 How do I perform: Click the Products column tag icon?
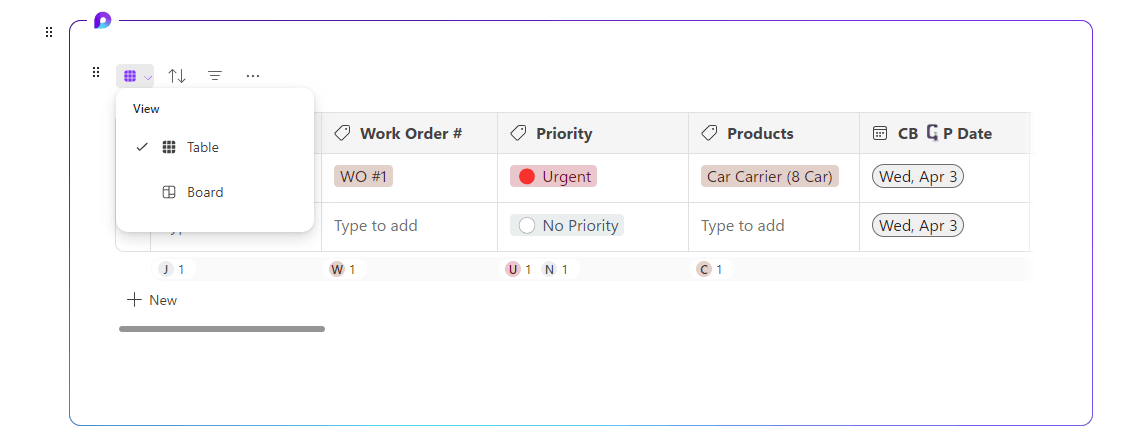coord(709,133)
